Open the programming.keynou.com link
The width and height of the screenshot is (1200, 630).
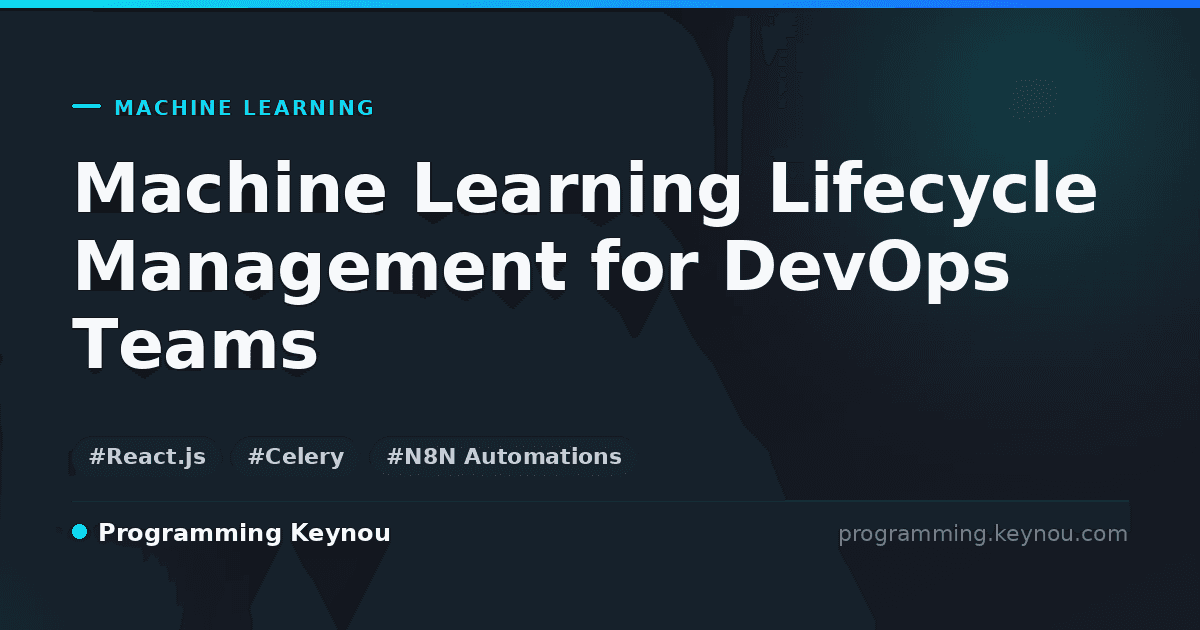point(983,534)
